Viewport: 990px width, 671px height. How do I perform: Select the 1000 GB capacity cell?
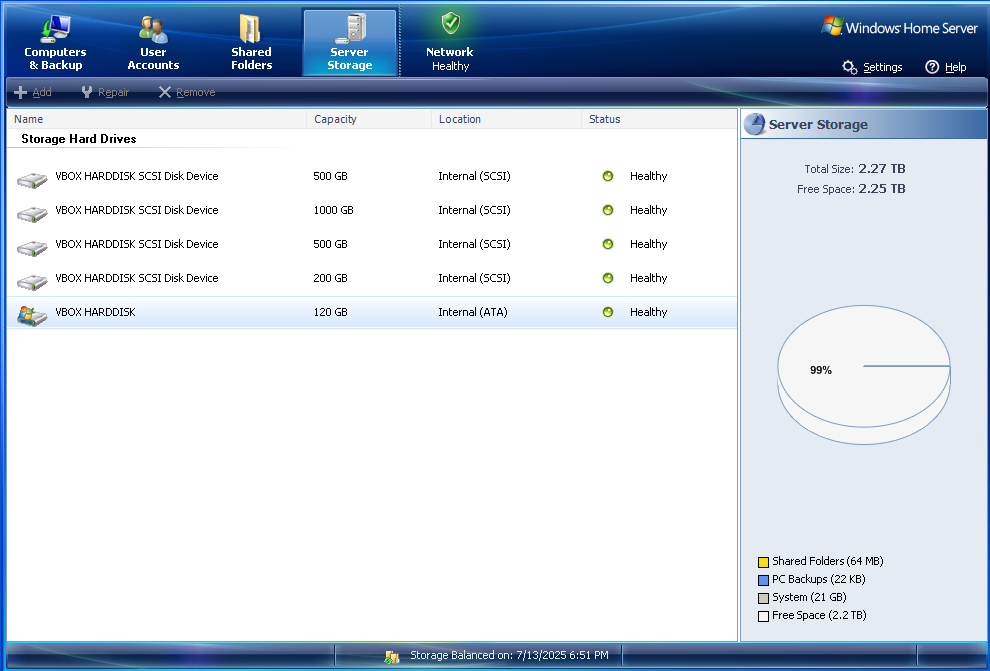coord(333,210)
